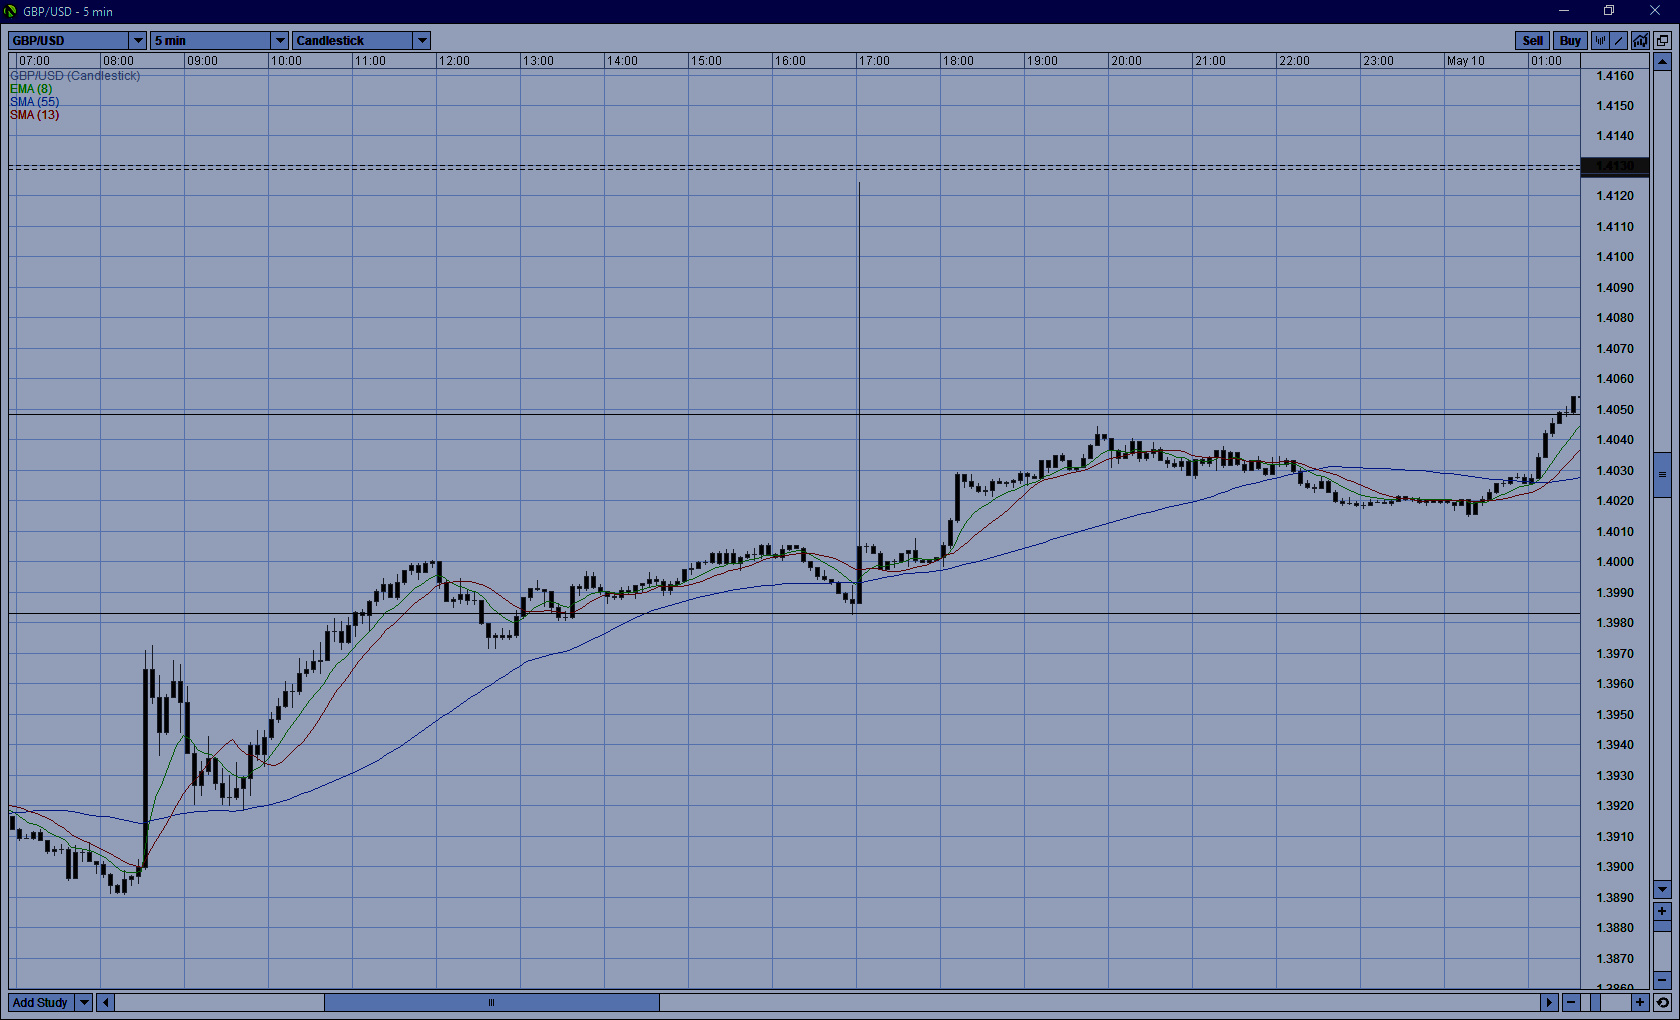Click the horizontal scrollbar thumb
The height and width of the screenshot is (1020, 1680).
pos(491,1002)
